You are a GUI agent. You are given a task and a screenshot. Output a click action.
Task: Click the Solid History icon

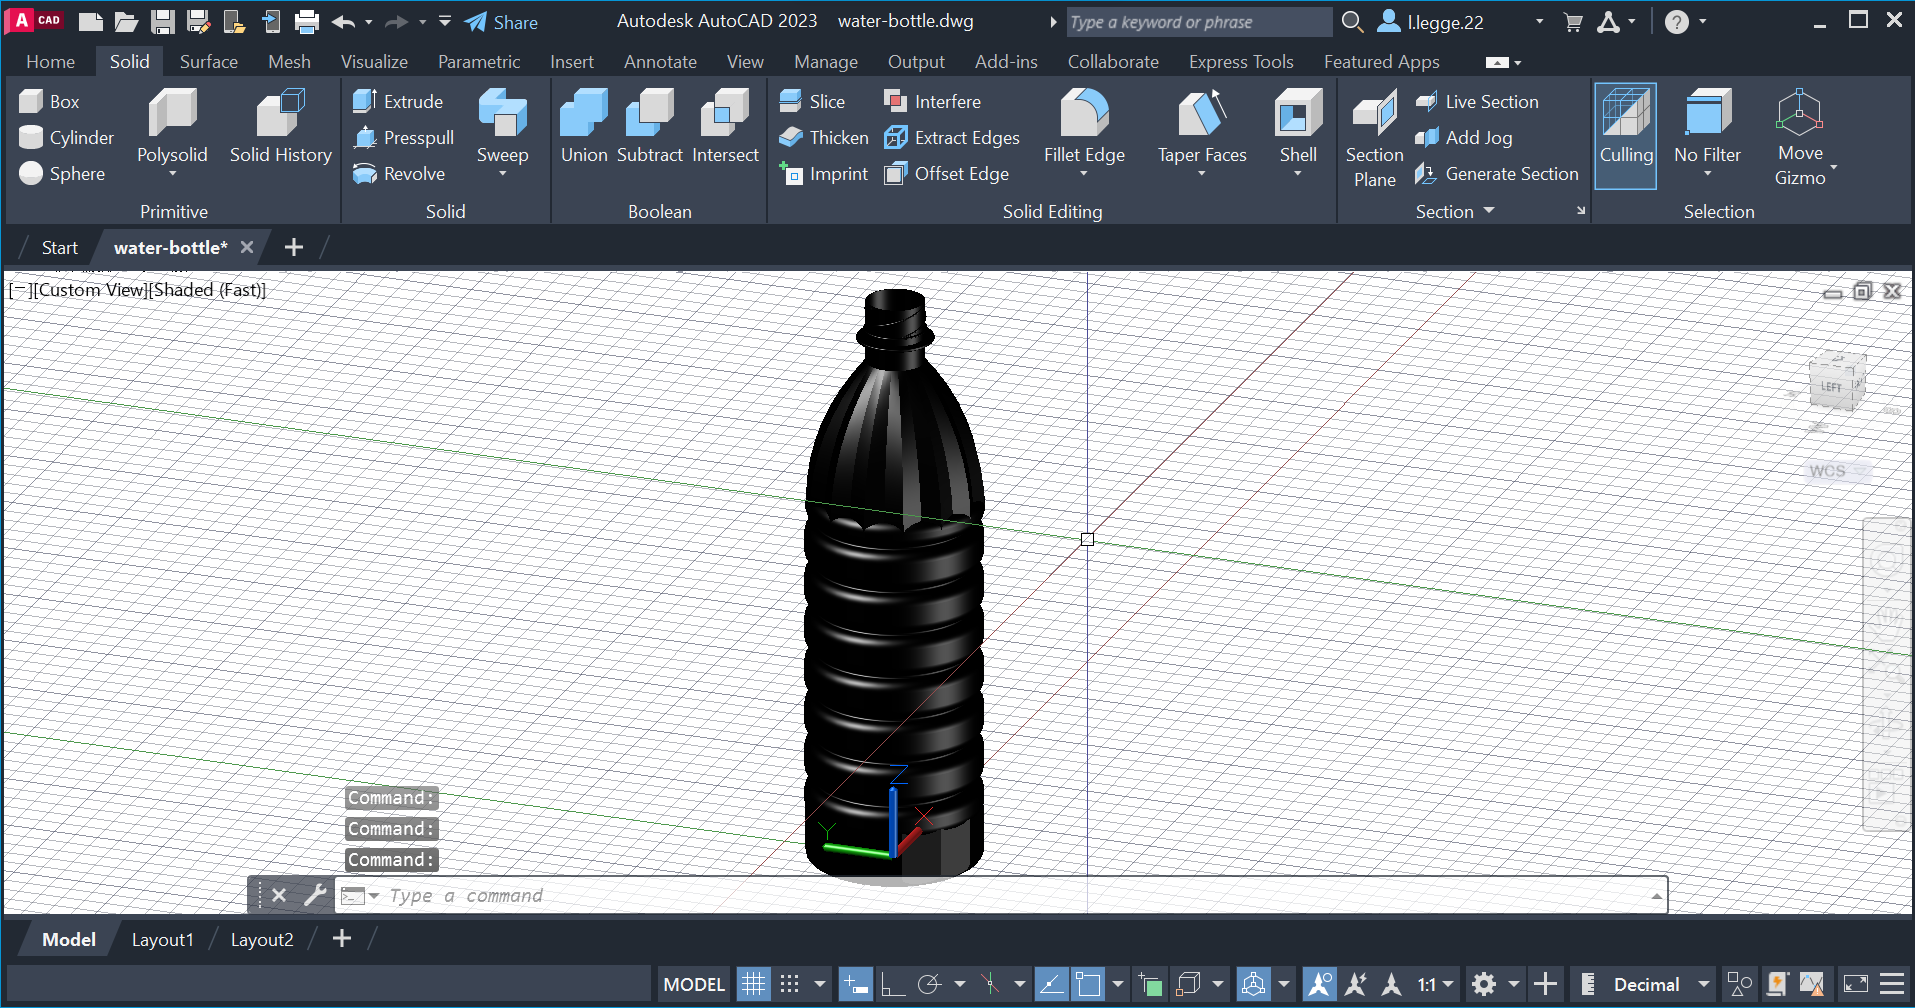pyautogui.click(x=280, y=112)
